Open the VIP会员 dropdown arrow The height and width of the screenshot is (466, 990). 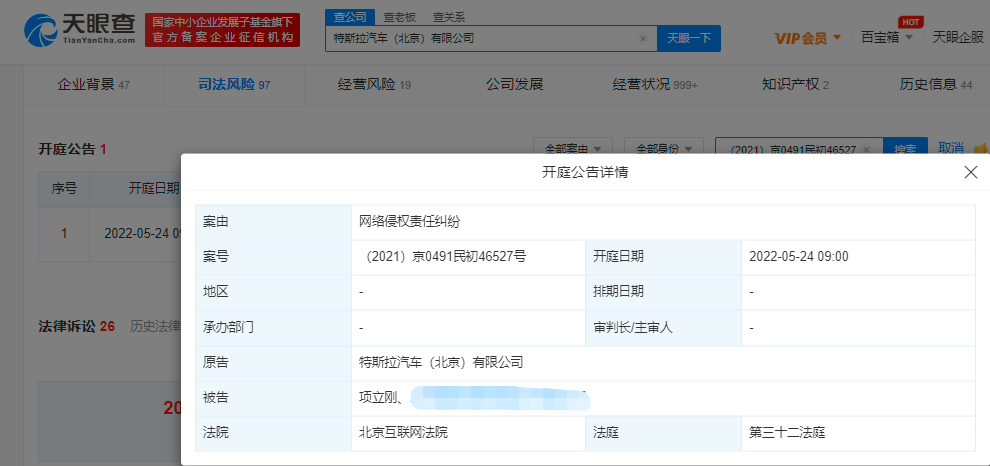837,37
